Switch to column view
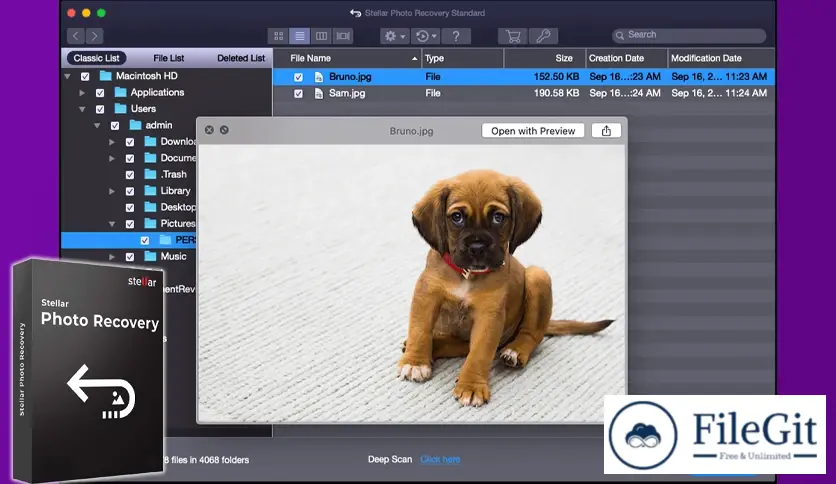The height and width of the screenshot is (484, 836). [x=321, y=36]
